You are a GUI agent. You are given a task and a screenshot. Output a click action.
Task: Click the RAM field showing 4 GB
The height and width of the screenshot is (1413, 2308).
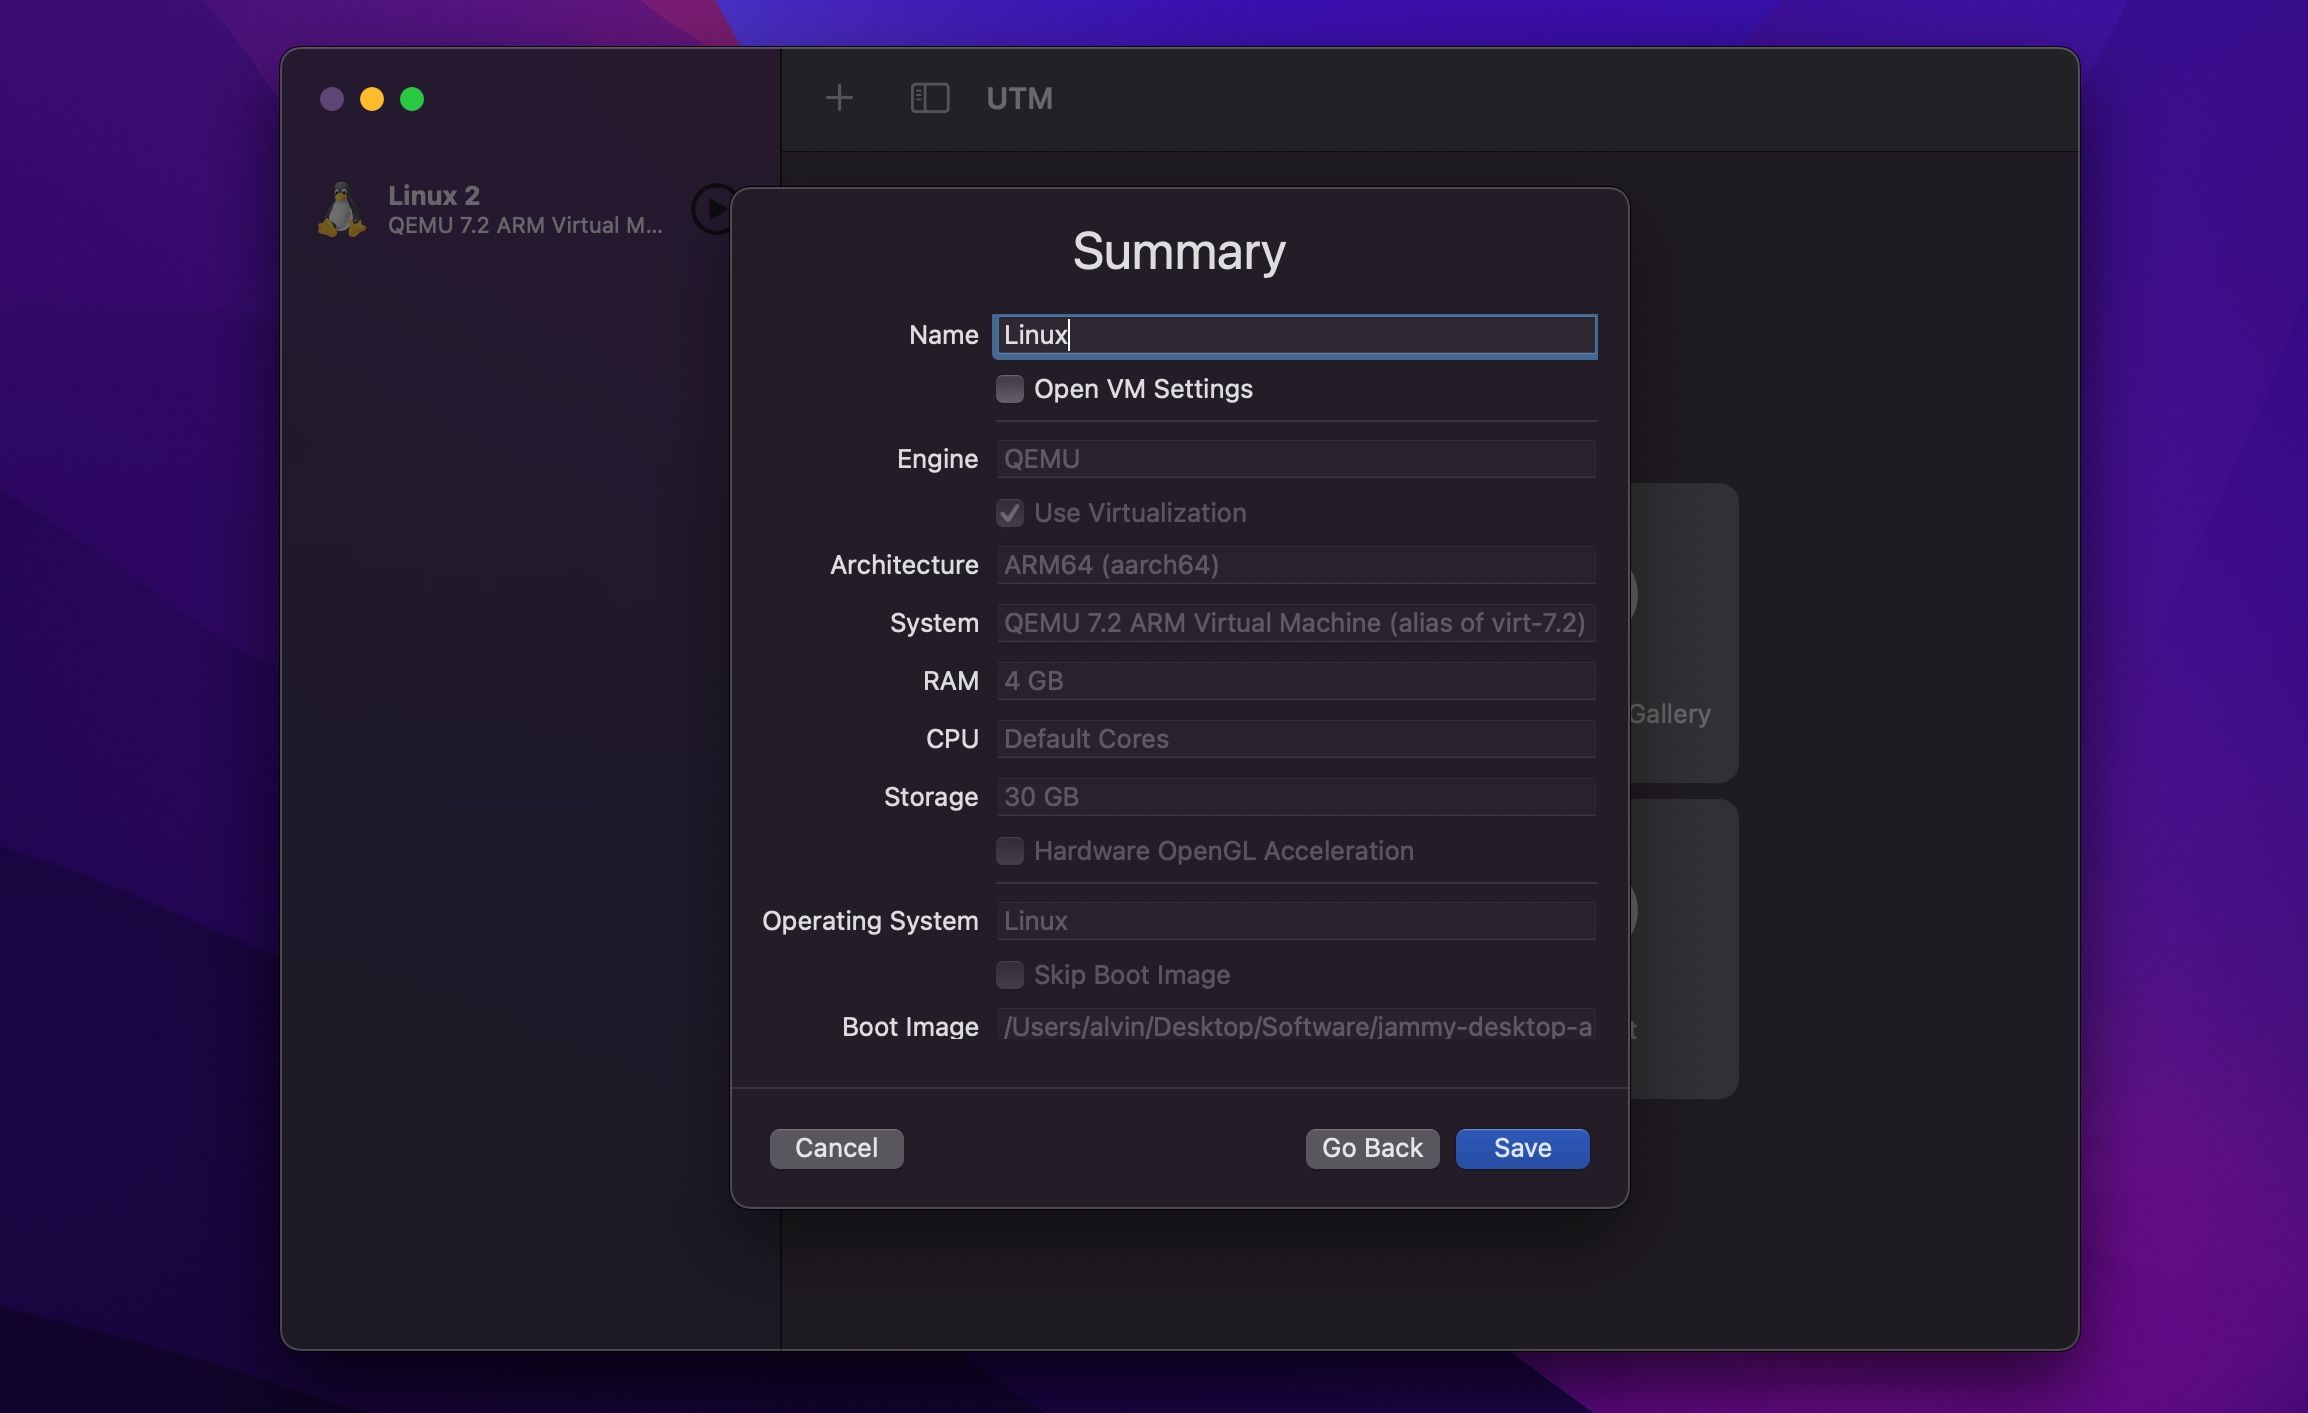click(x=1294, y=681)
